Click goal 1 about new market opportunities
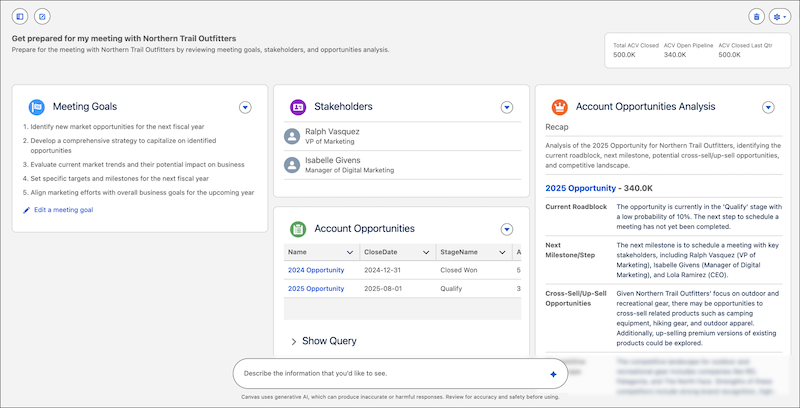 (117, 126)
